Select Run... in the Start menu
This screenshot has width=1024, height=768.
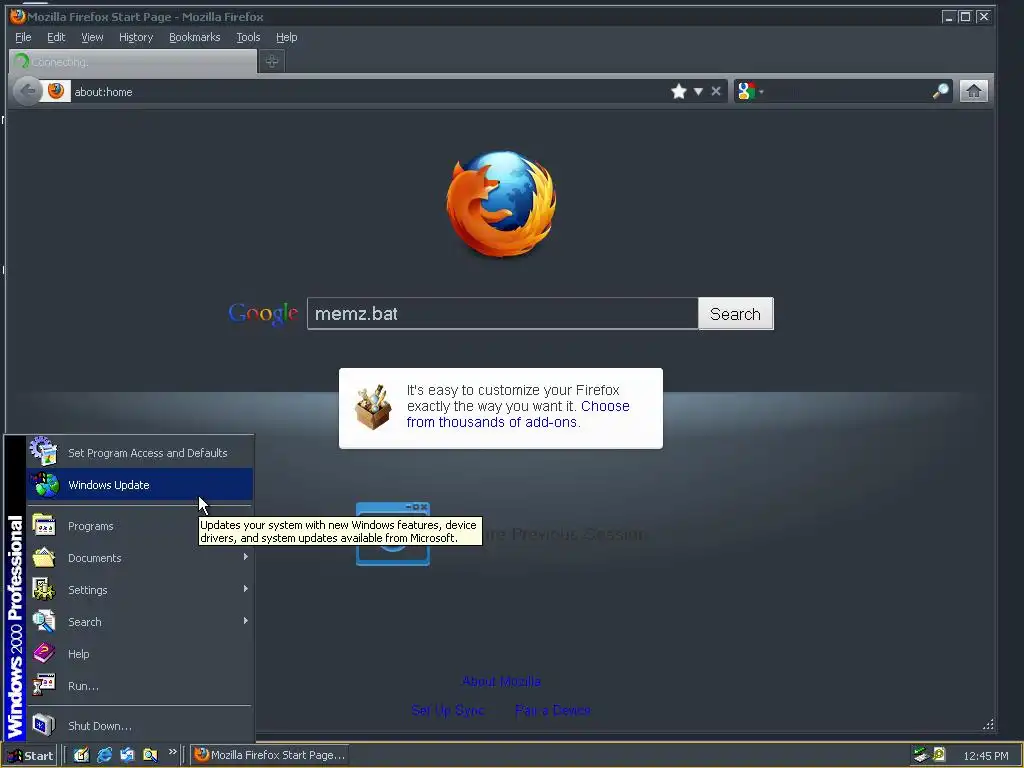140,686
